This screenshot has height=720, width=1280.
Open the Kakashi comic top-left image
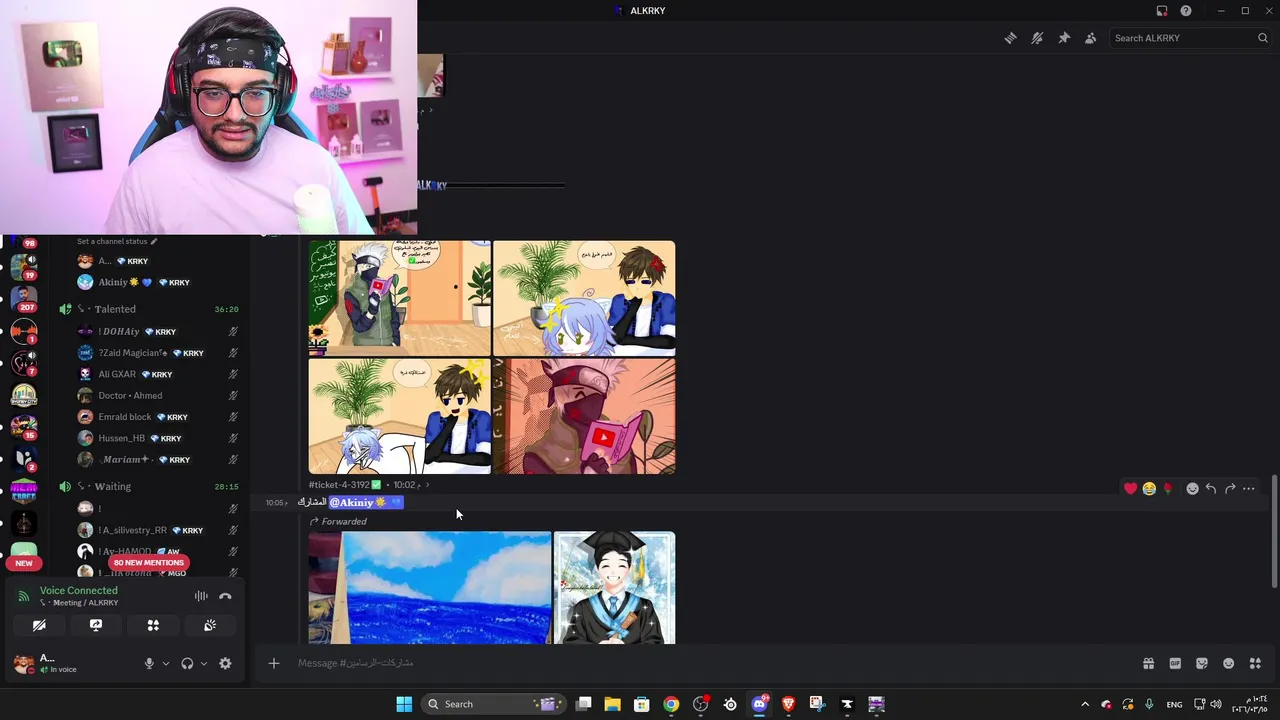coord(399,298)
